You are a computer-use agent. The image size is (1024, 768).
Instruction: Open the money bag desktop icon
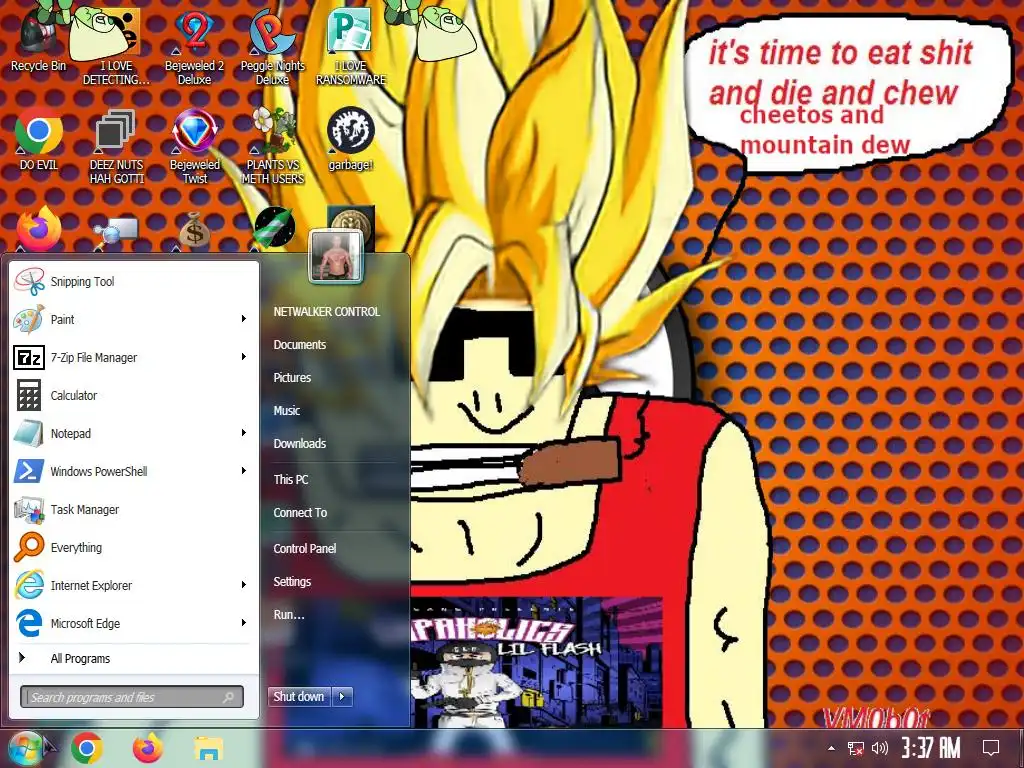(194, 230)
